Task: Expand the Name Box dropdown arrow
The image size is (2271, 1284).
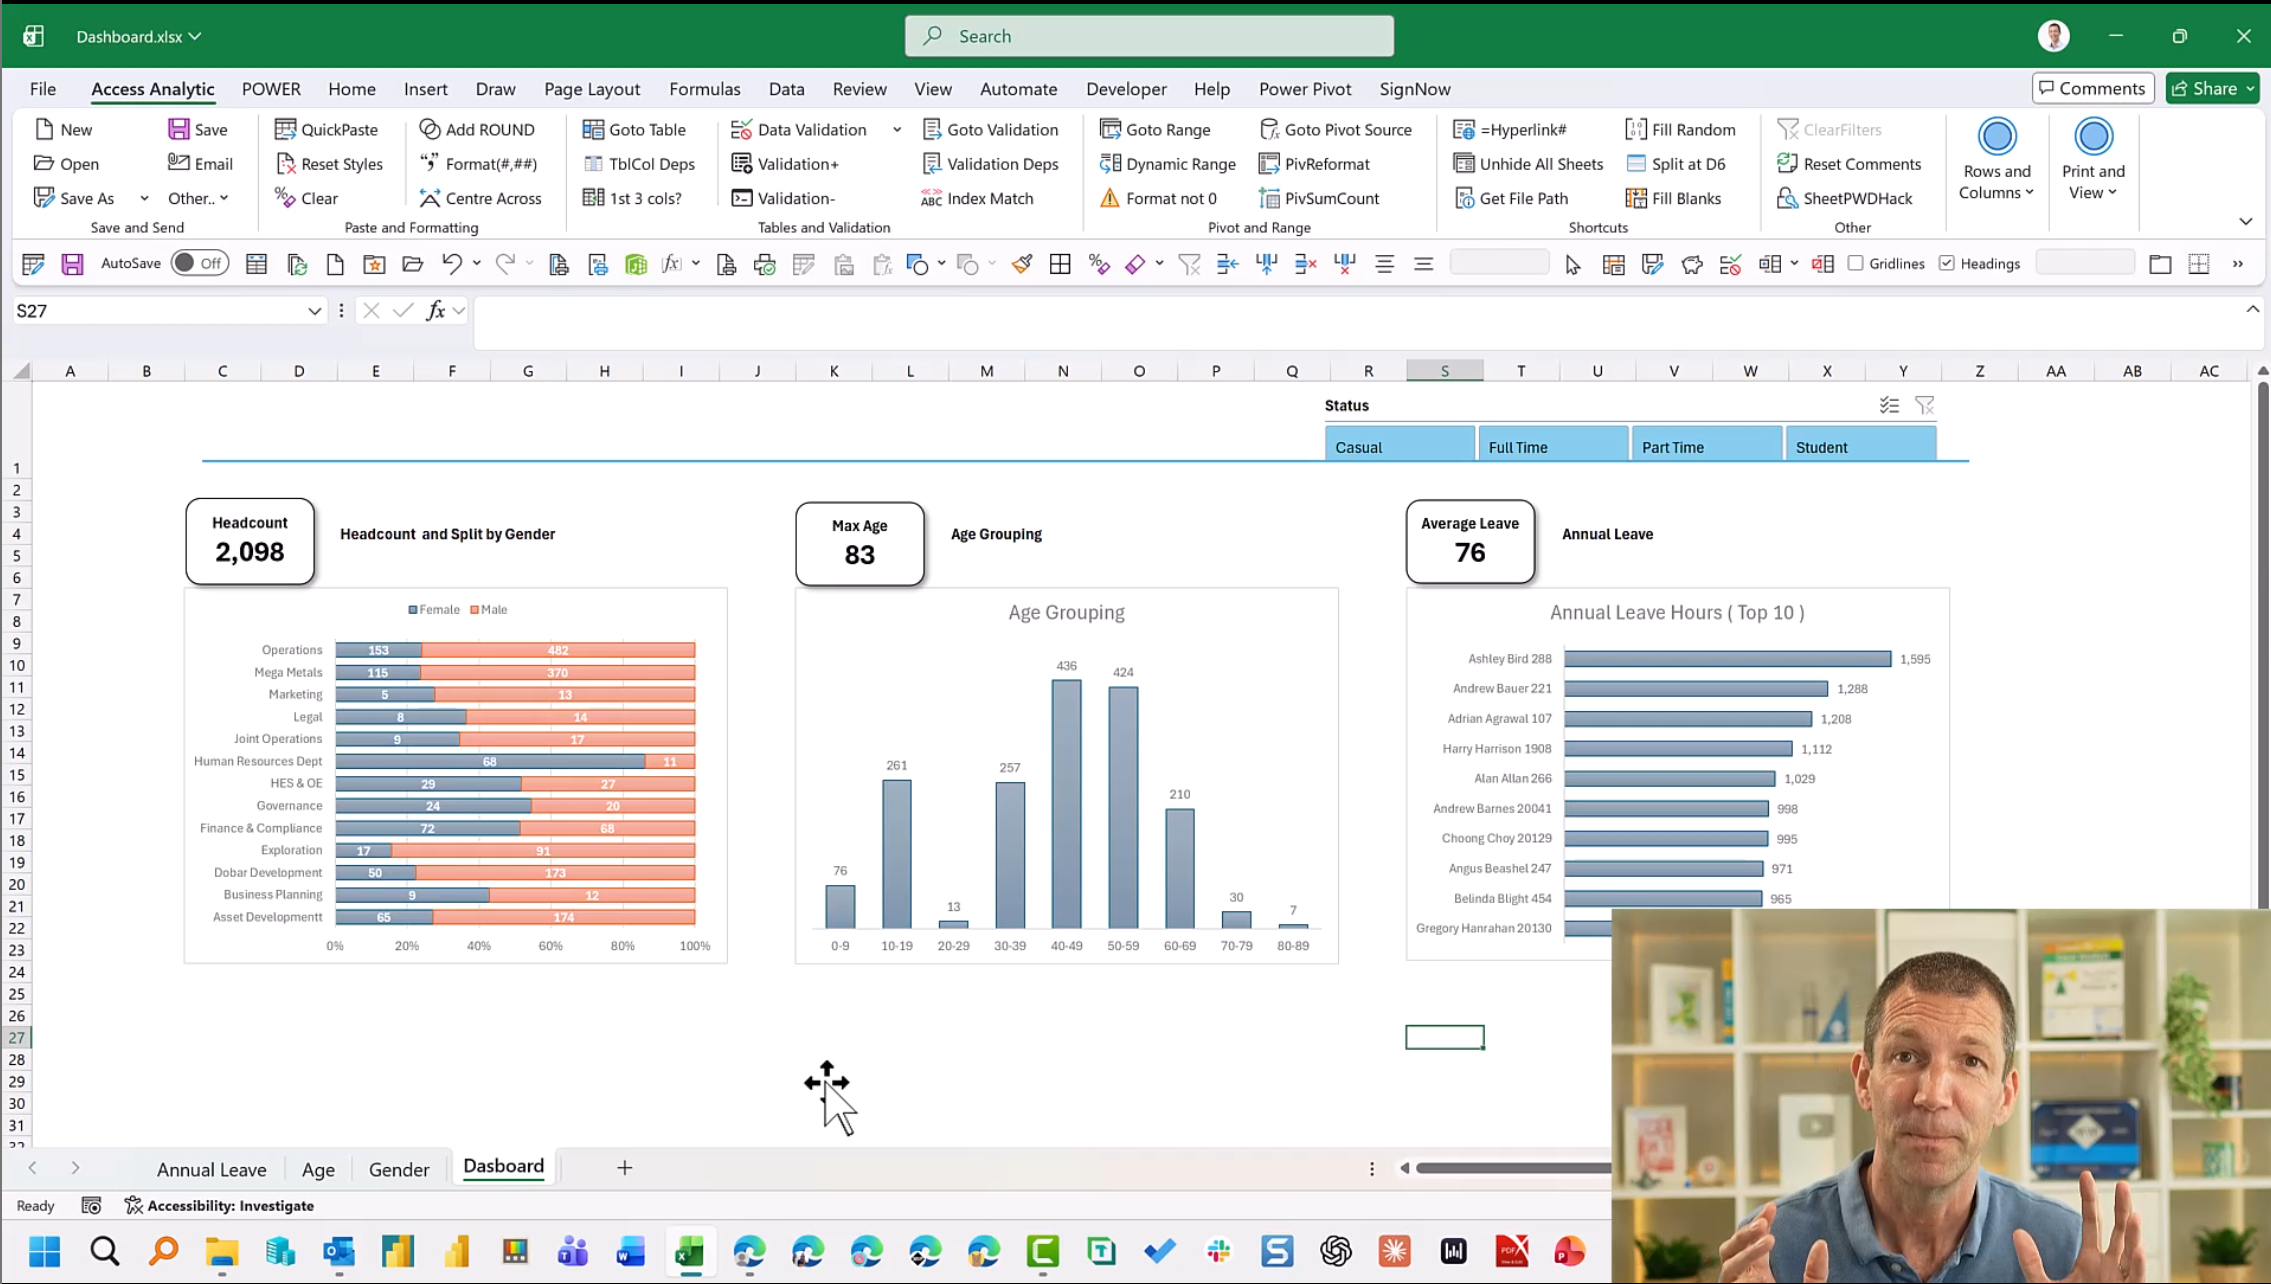Action: [314, 311]
